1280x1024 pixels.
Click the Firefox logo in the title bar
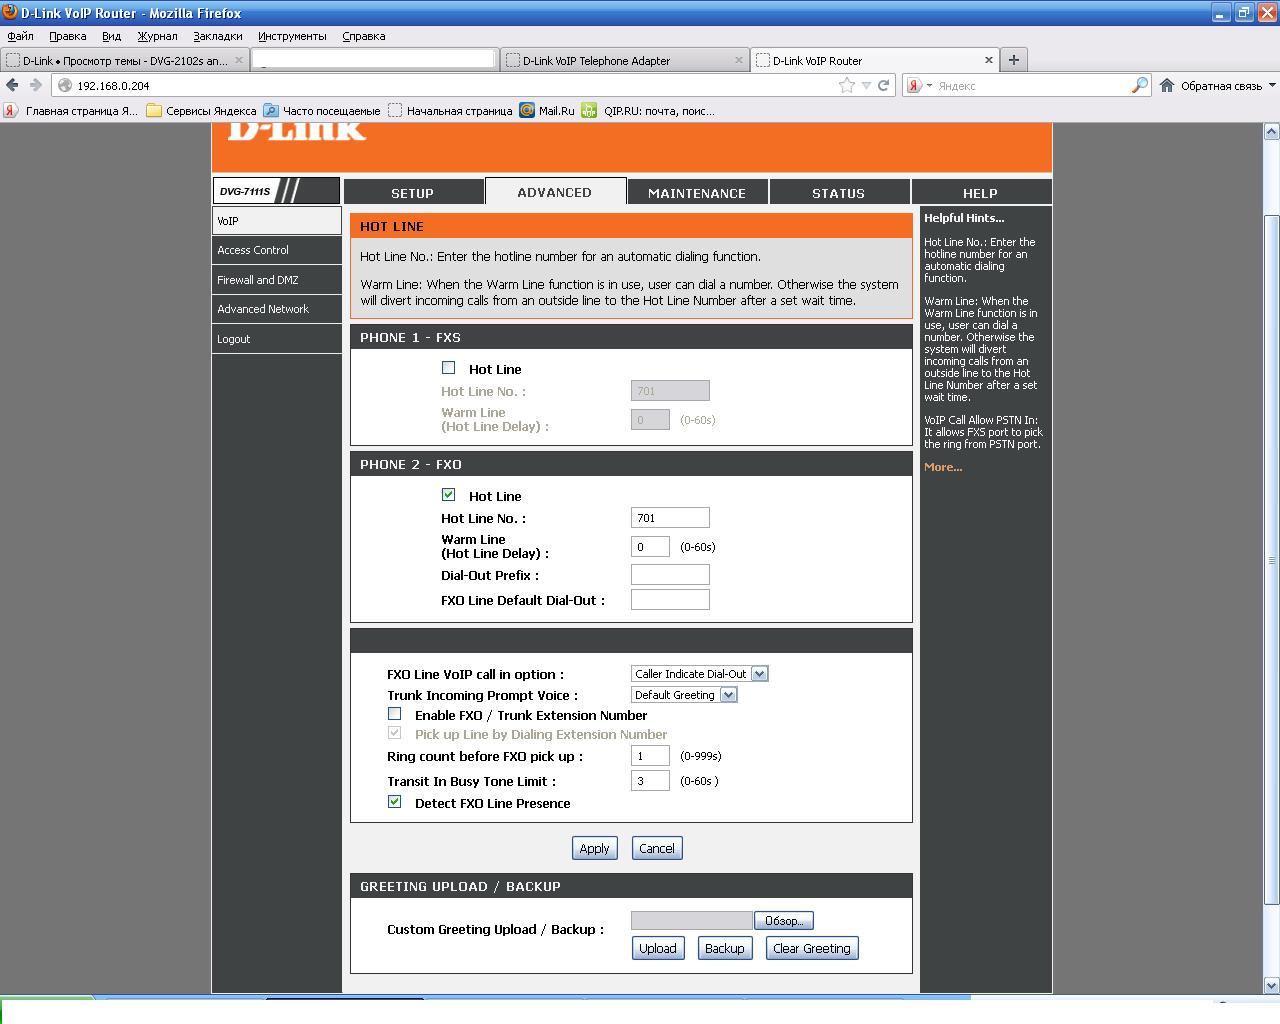point(10,13)
